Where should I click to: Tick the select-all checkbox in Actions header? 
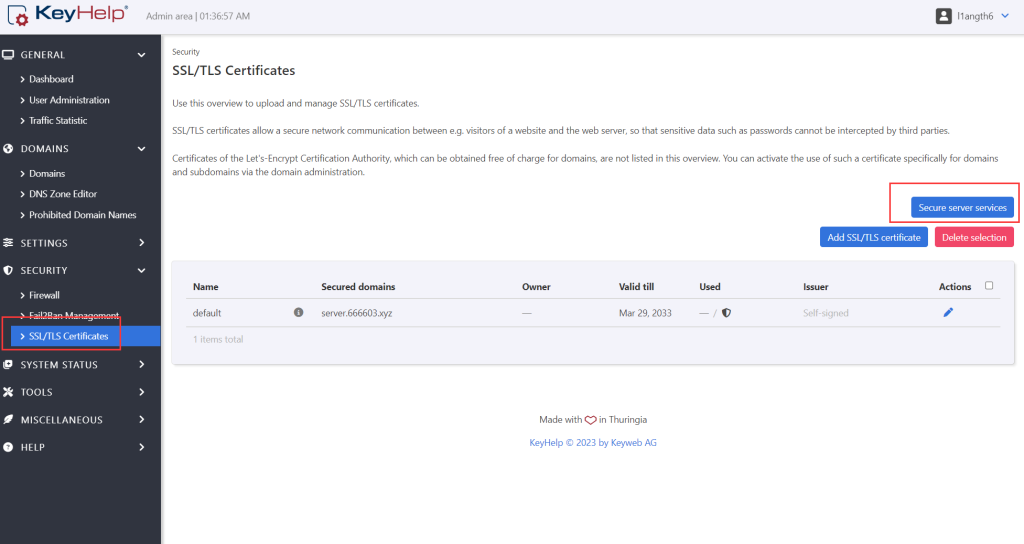989,286
